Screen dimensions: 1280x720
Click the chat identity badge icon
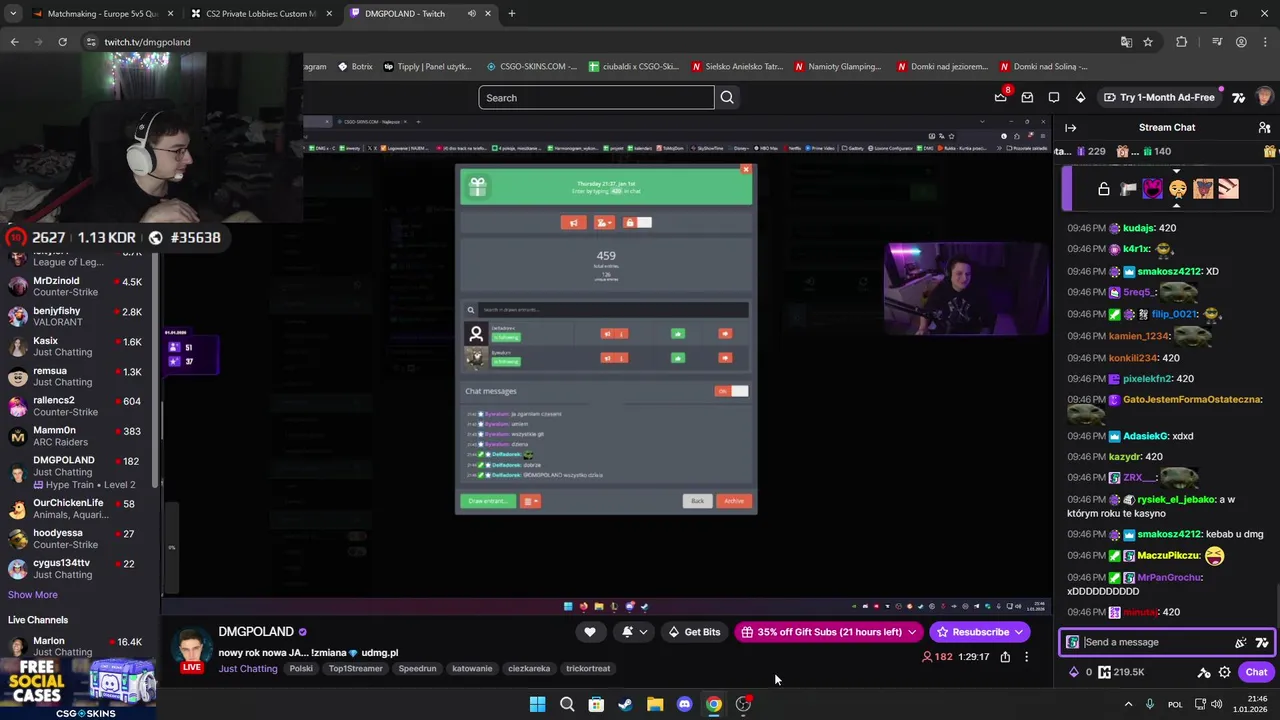[1073, 642]
